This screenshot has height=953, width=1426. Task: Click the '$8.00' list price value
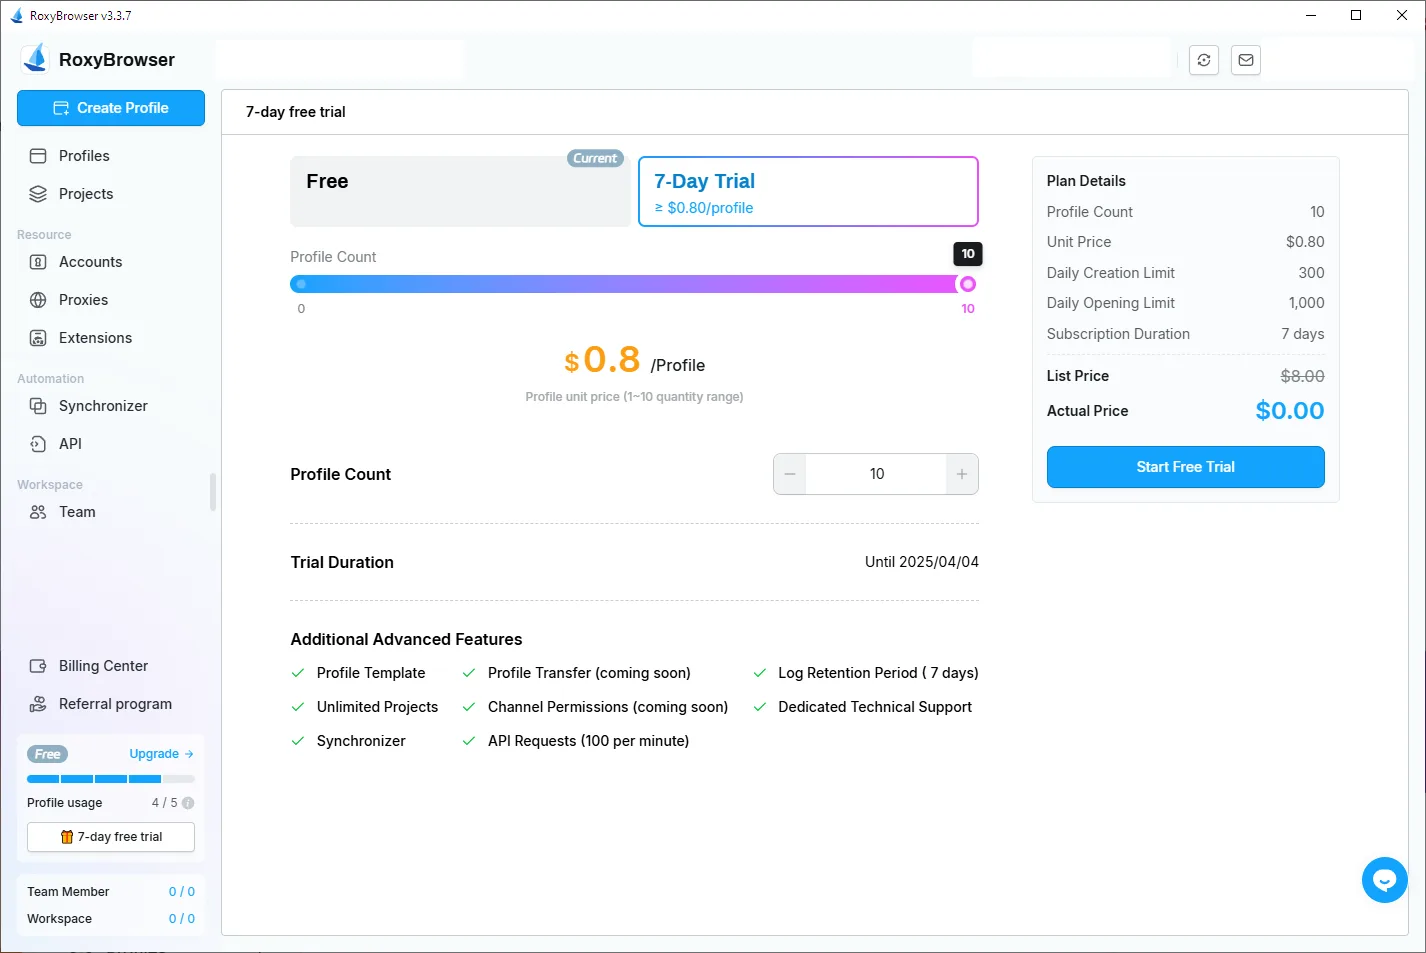coord(1302,376)
